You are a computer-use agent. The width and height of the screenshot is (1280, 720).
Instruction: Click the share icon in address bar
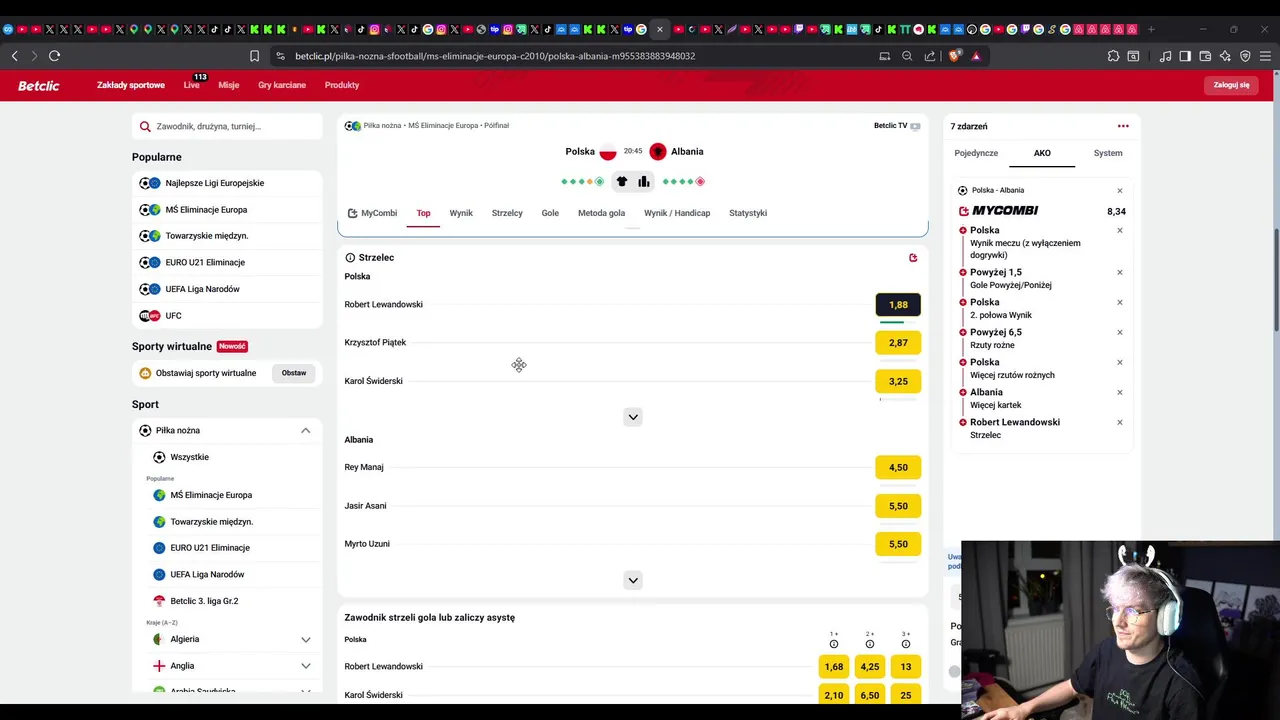click(930, 56)
